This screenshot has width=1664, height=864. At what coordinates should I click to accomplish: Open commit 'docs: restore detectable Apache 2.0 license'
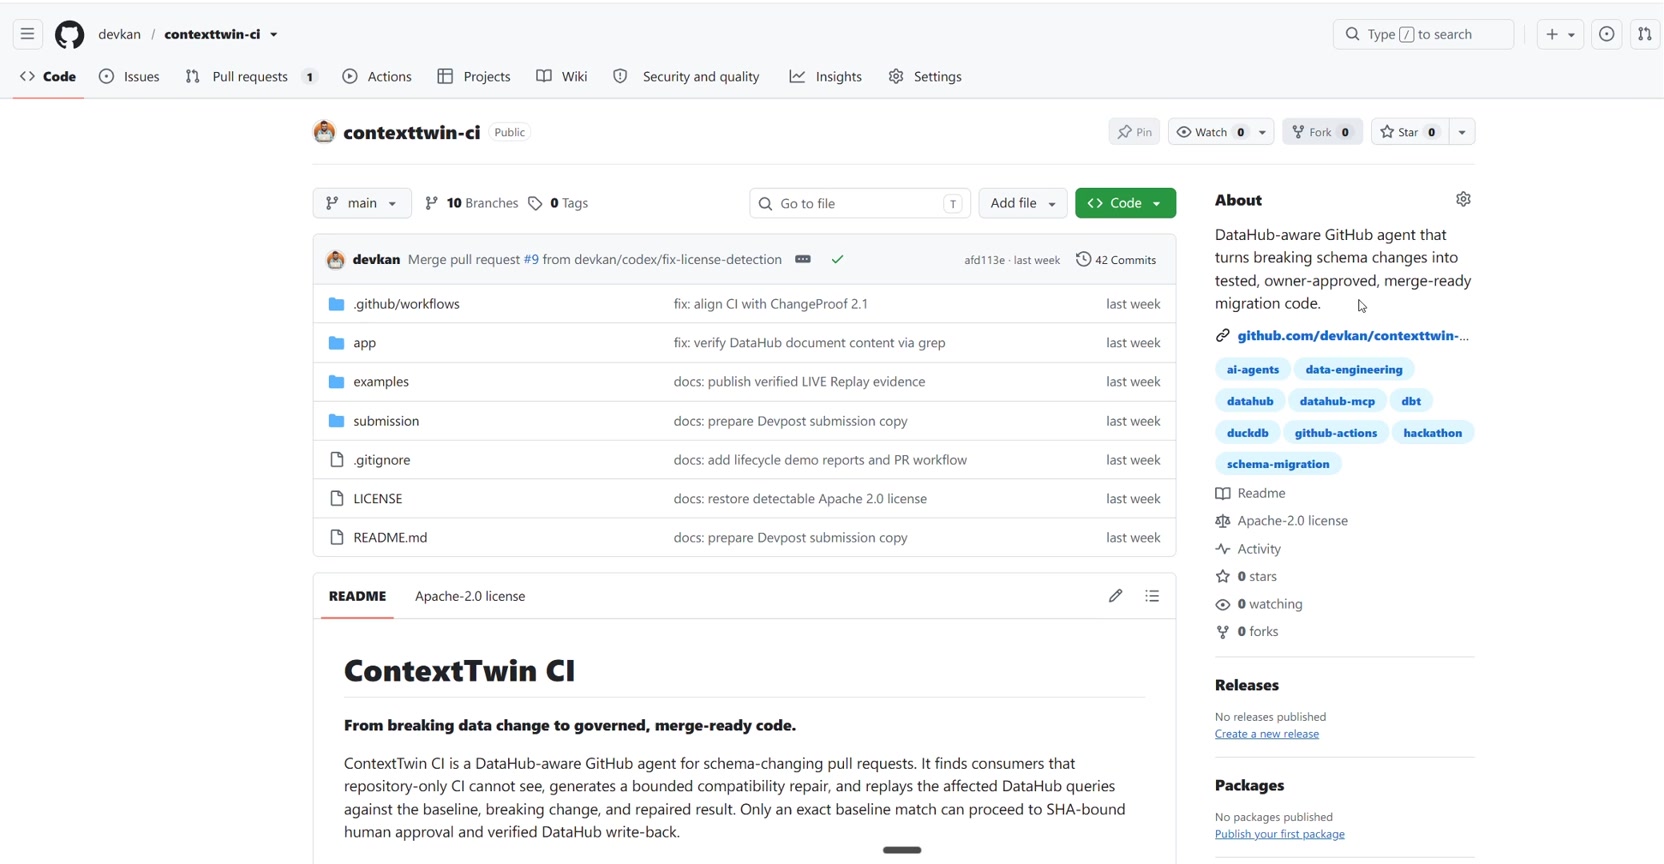coord(800,498)
